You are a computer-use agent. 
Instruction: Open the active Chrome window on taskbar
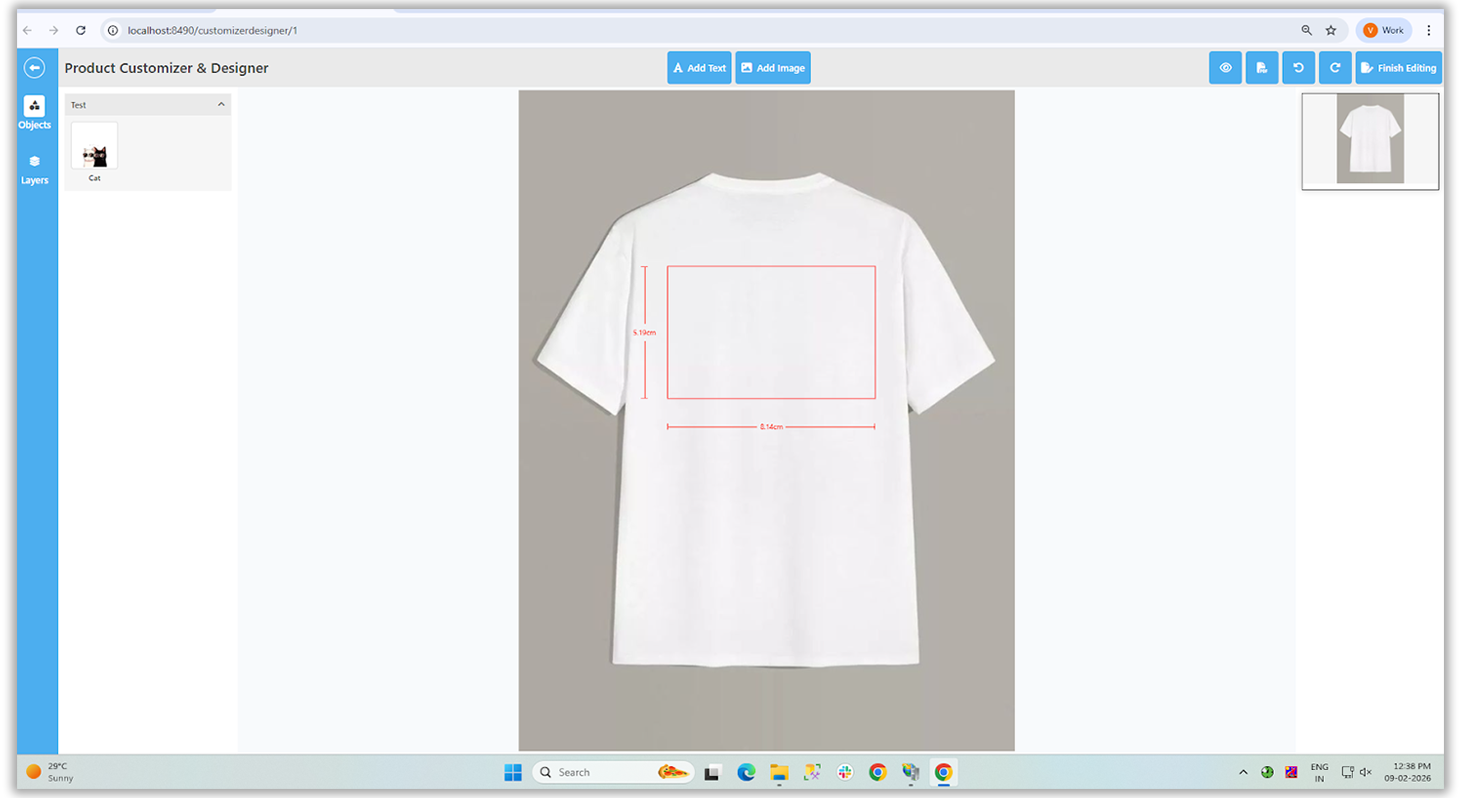[943, 772]
